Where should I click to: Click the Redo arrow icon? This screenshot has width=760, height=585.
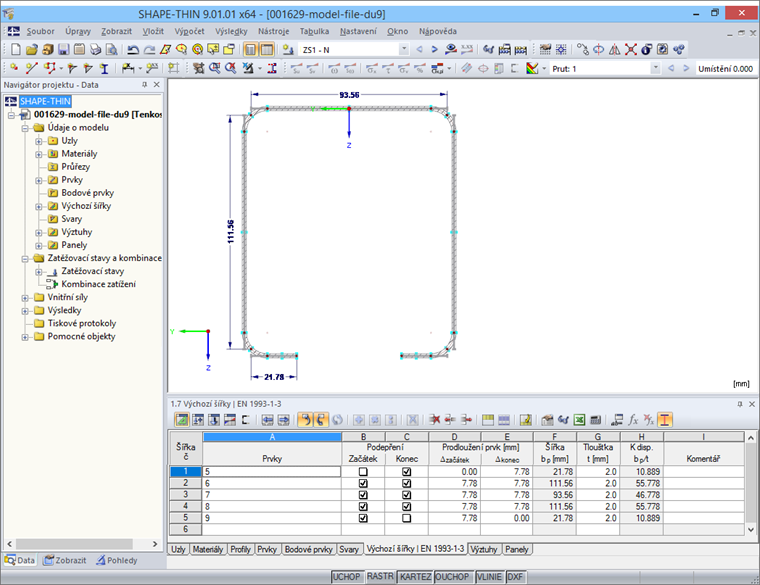150,49
